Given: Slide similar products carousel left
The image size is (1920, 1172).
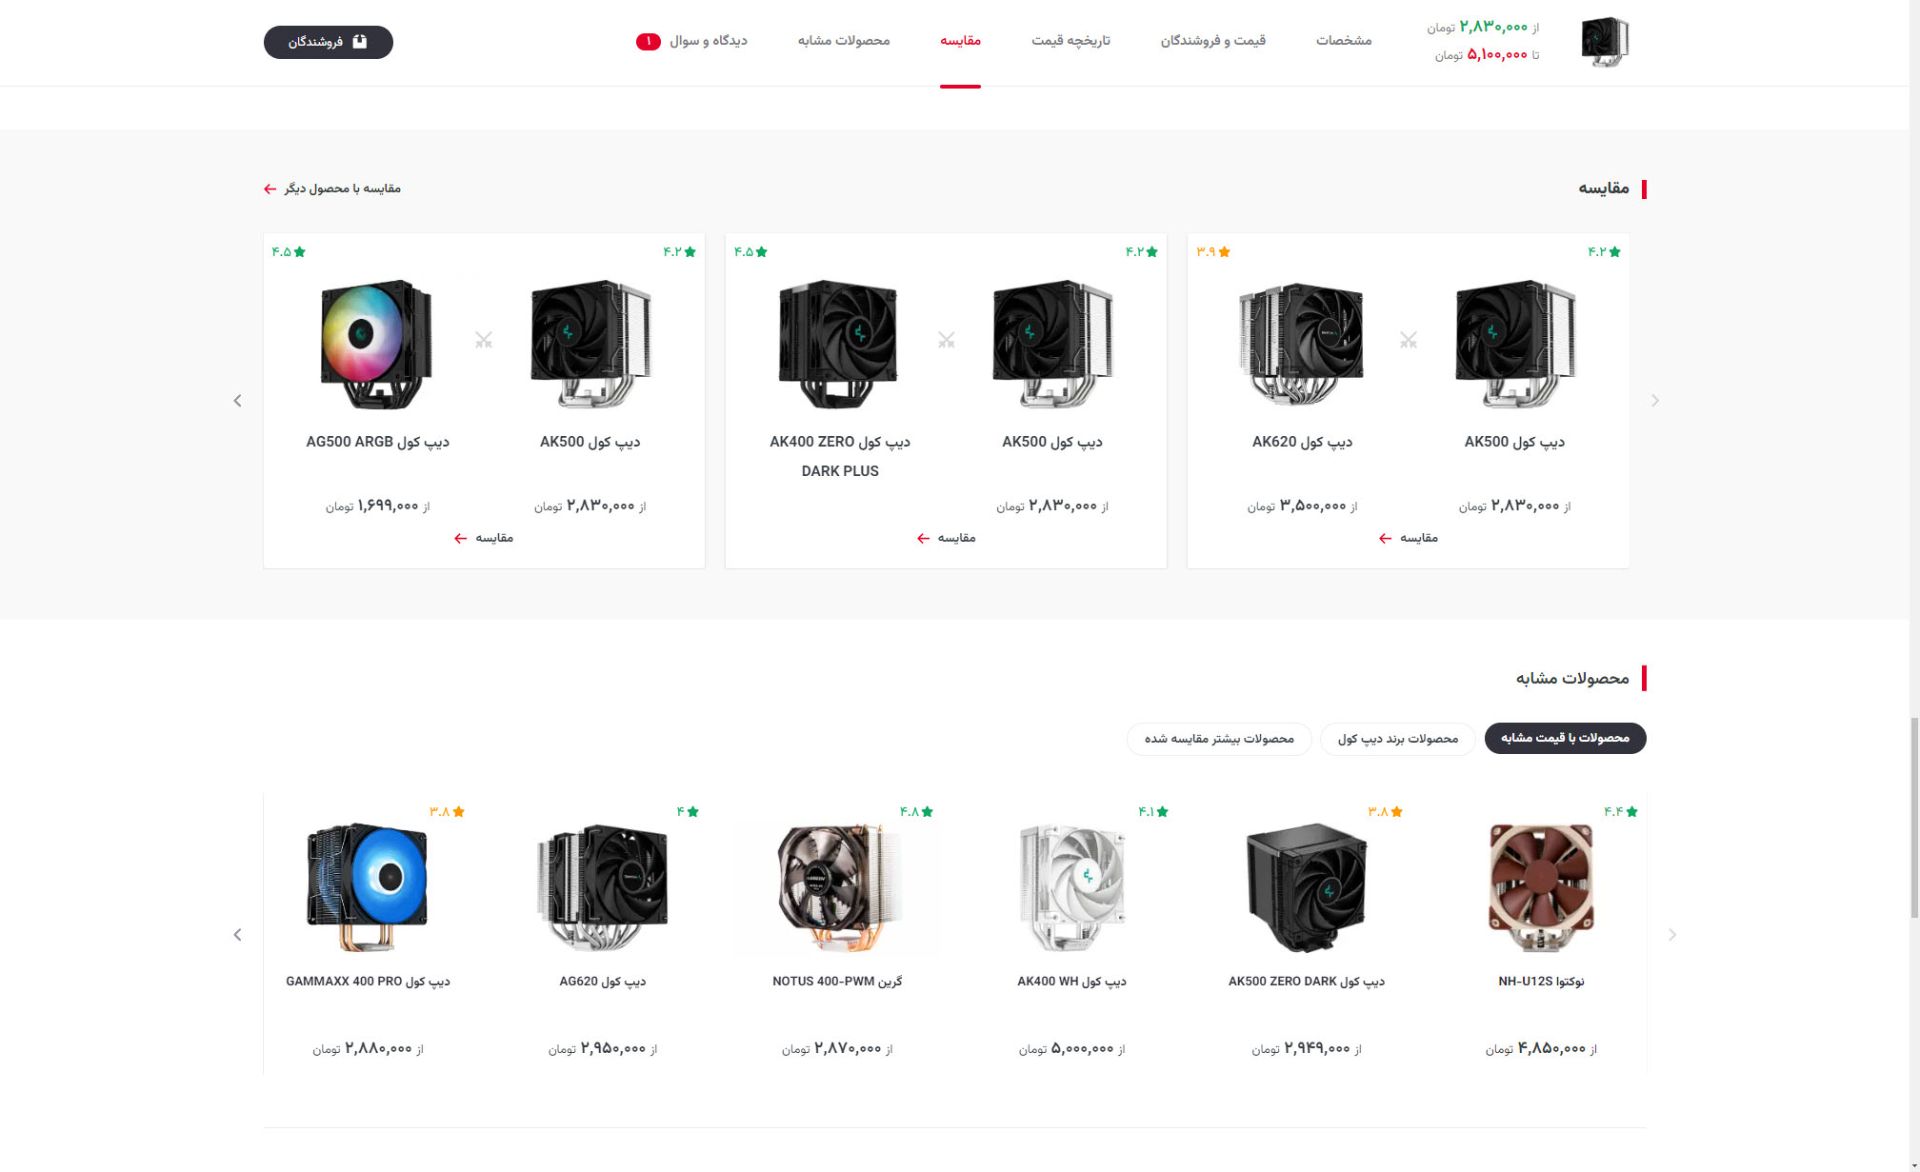Looking at the screenshot, I should coord(237,935).
